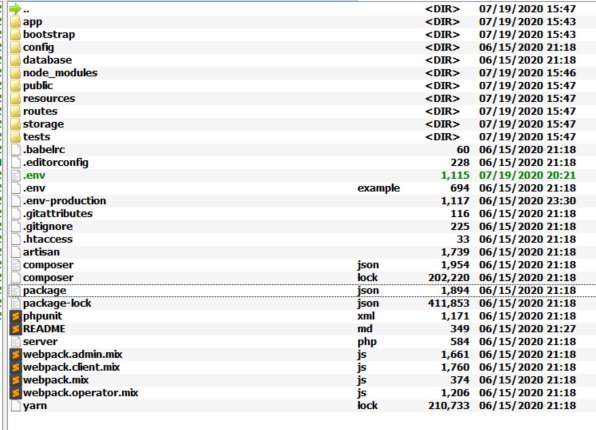Click the 06/15/2020 21:27 date of README
The width and height of the screenshot is (596, 430).
(x=528, y=329)
